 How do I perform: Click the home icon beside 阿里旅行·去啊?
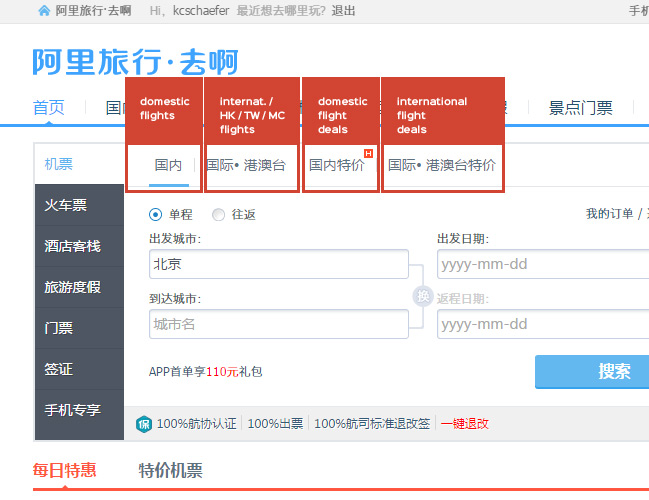pyautogui.click(x=44, y=10)
